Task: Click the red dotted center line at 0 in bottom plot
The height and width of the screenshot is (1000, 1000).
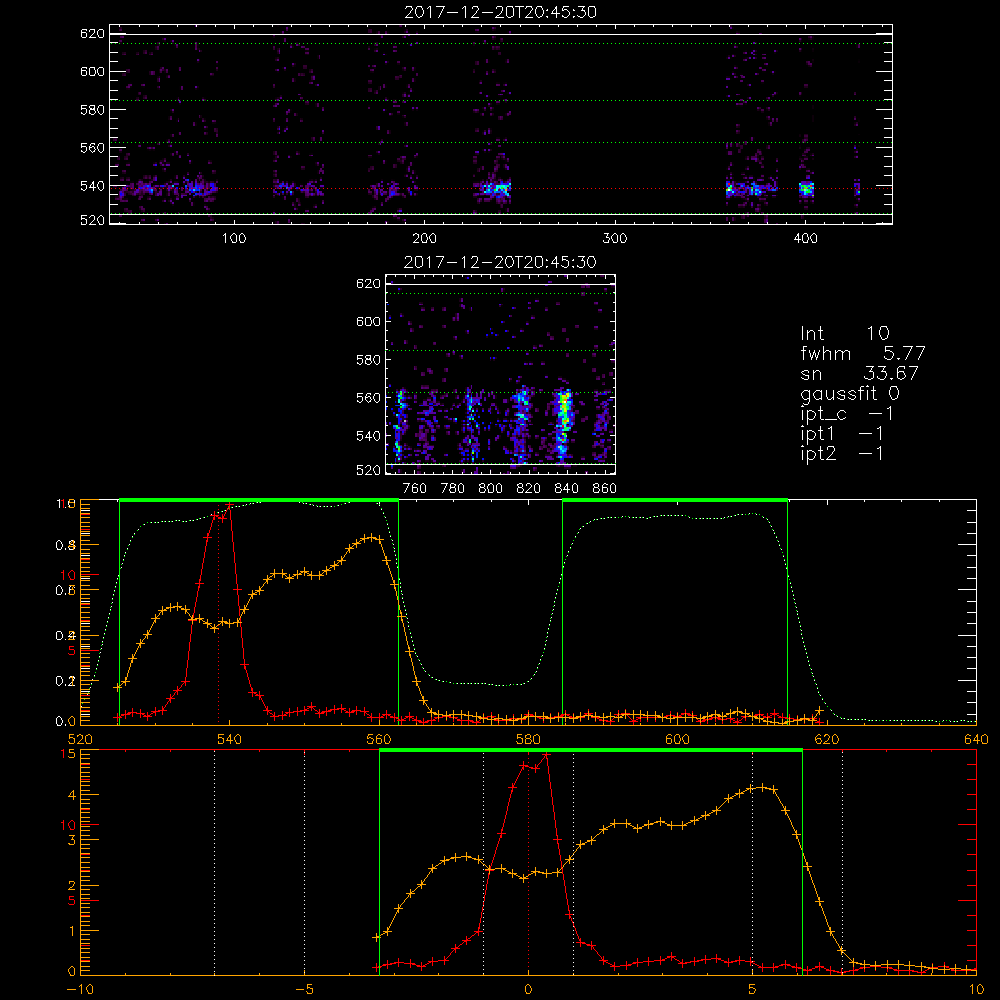Action: 528,861
